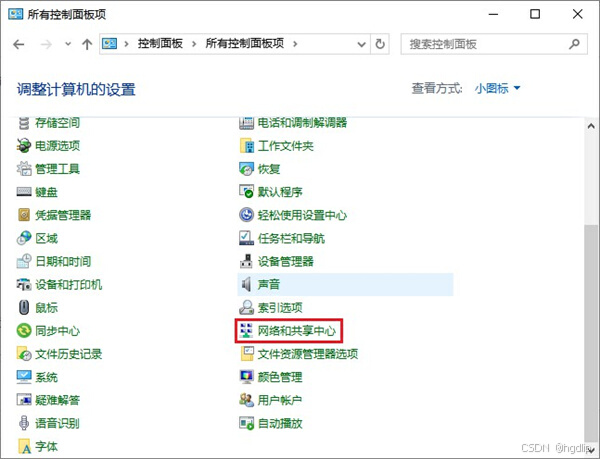Screen dimensions: 600x459
Task: Refresh the control panel view
Action: click(380, 44)
